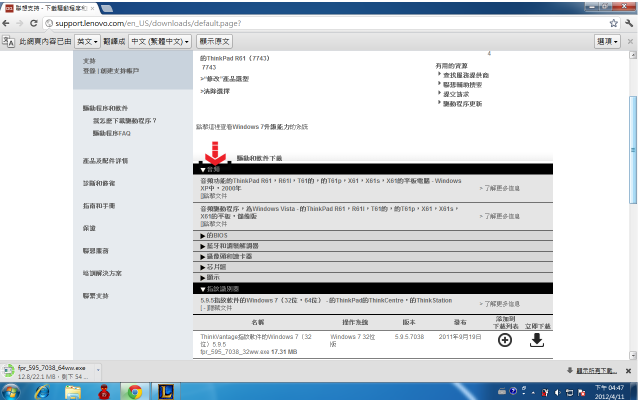Click the release date 2011年9月19日

click(460, 337)
